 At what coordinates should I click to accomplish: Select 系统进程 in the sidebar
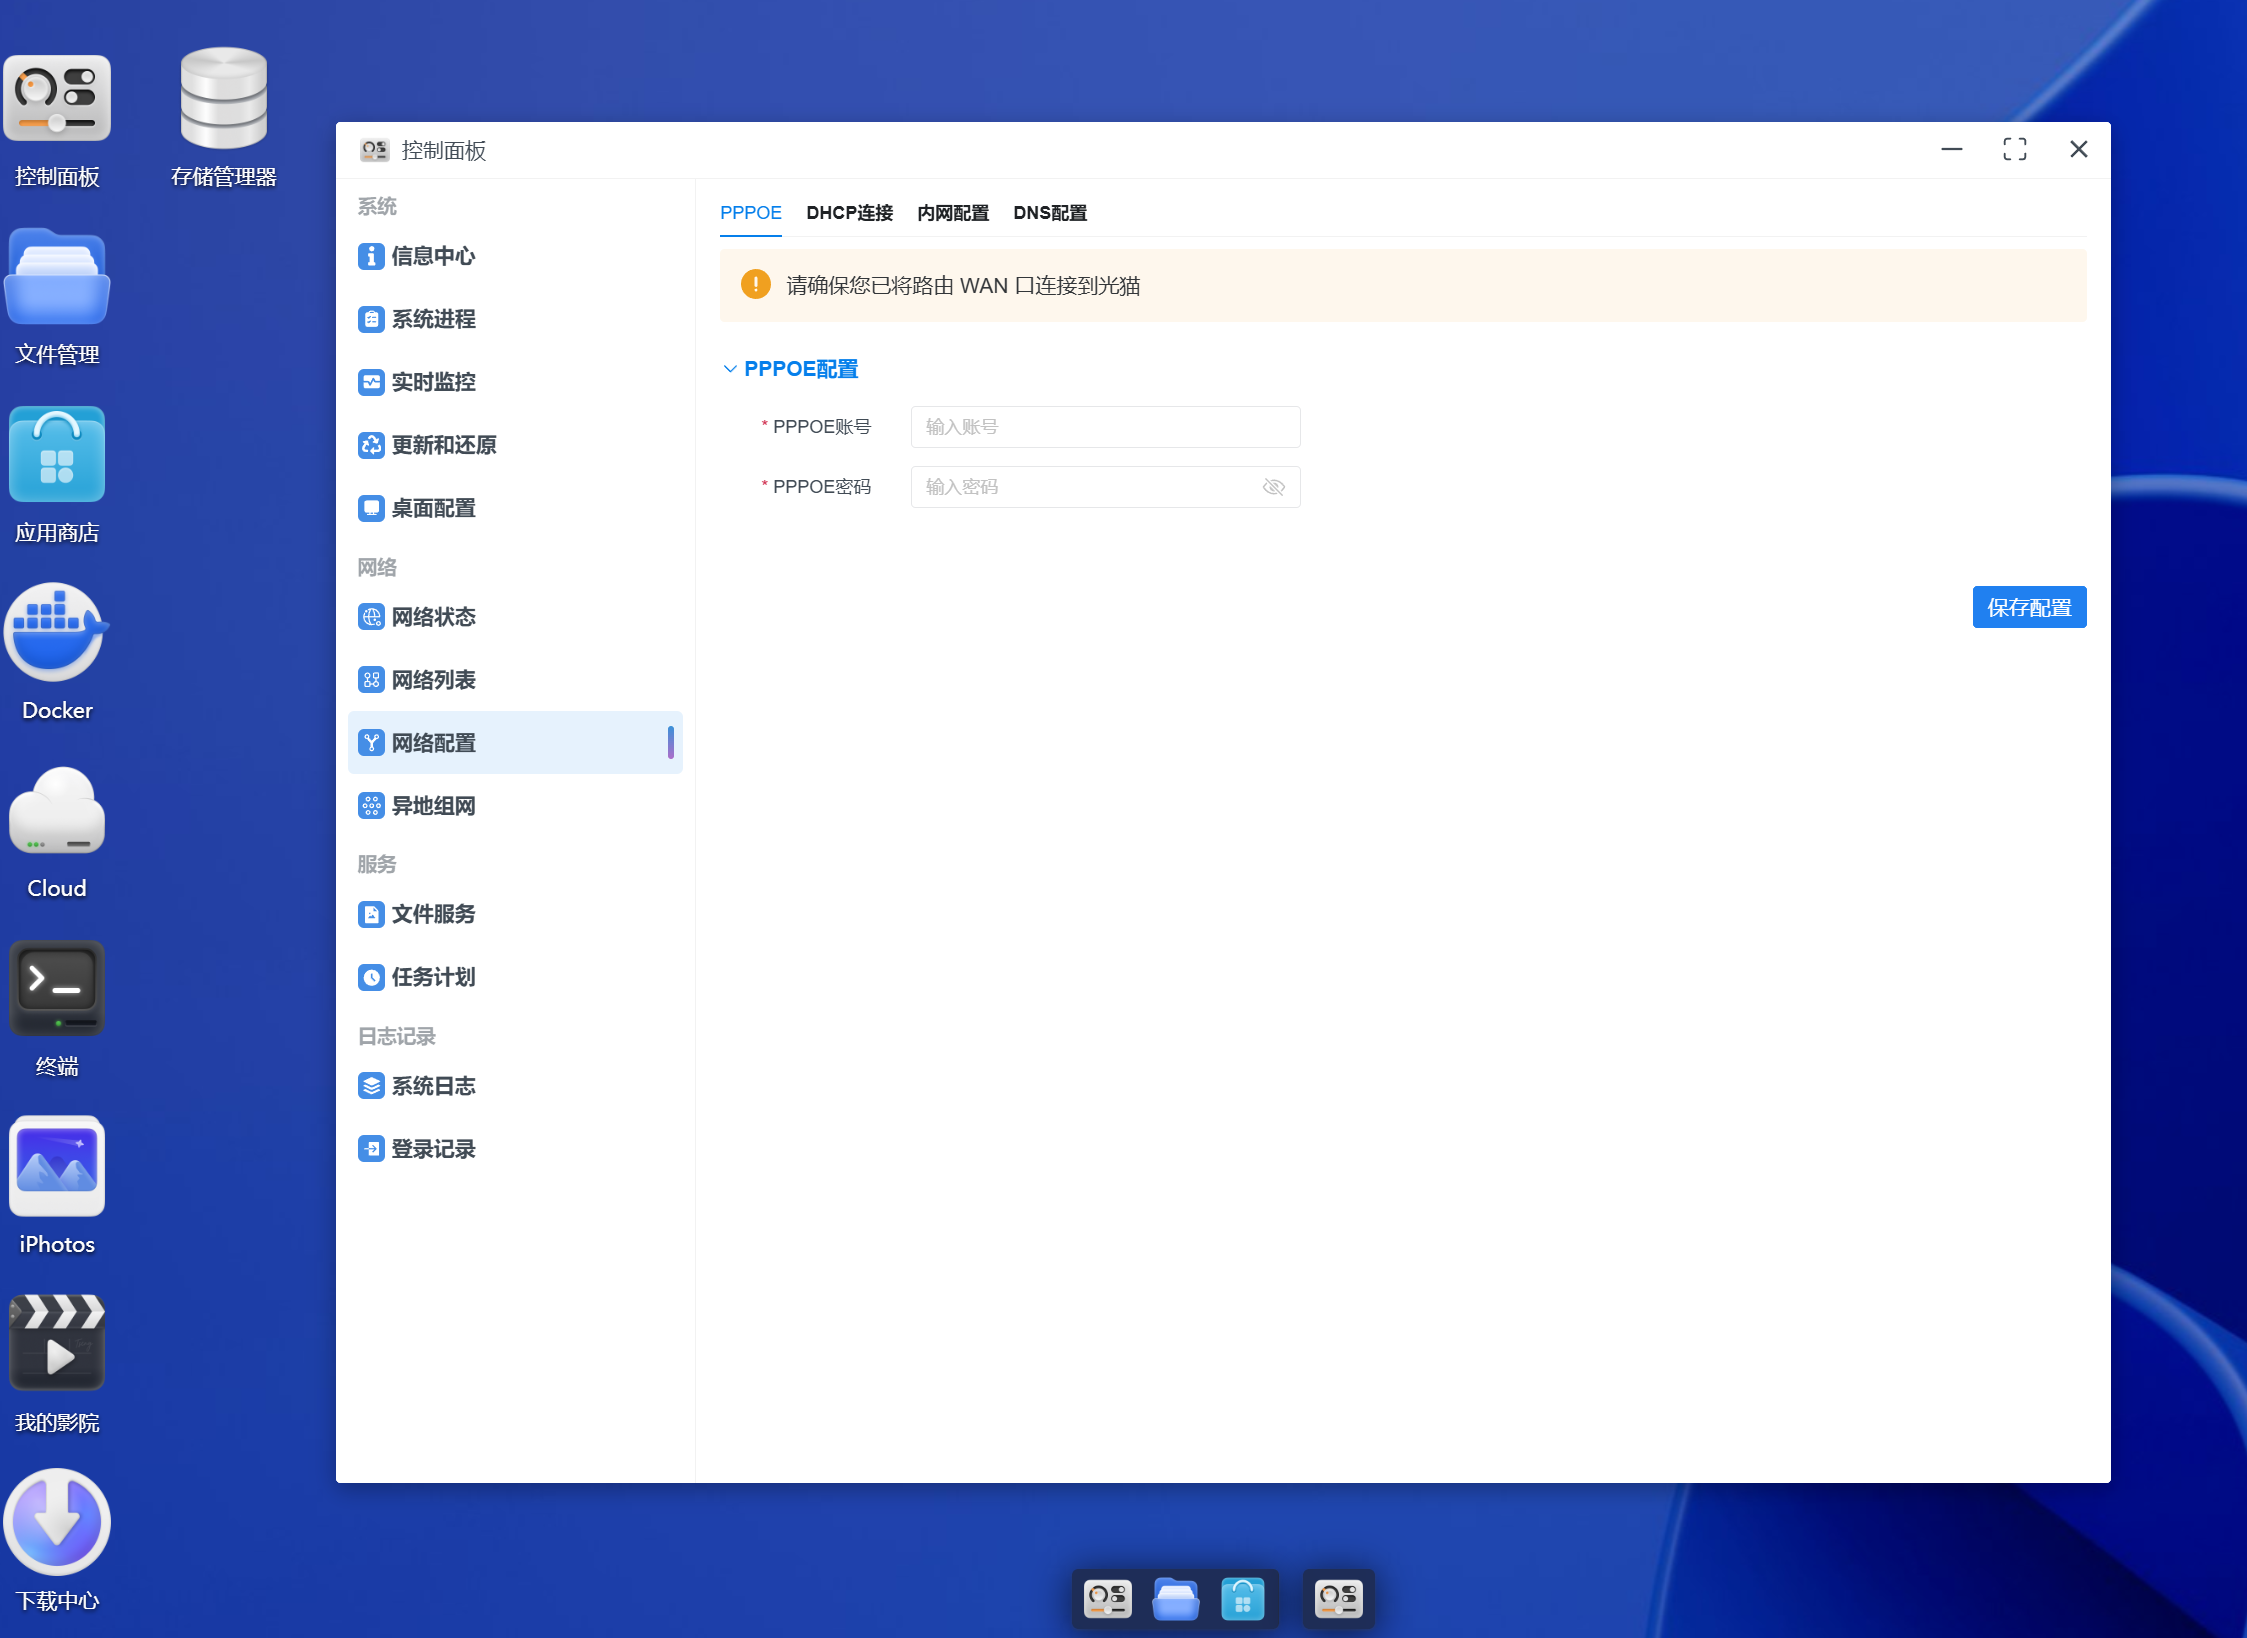515,319
